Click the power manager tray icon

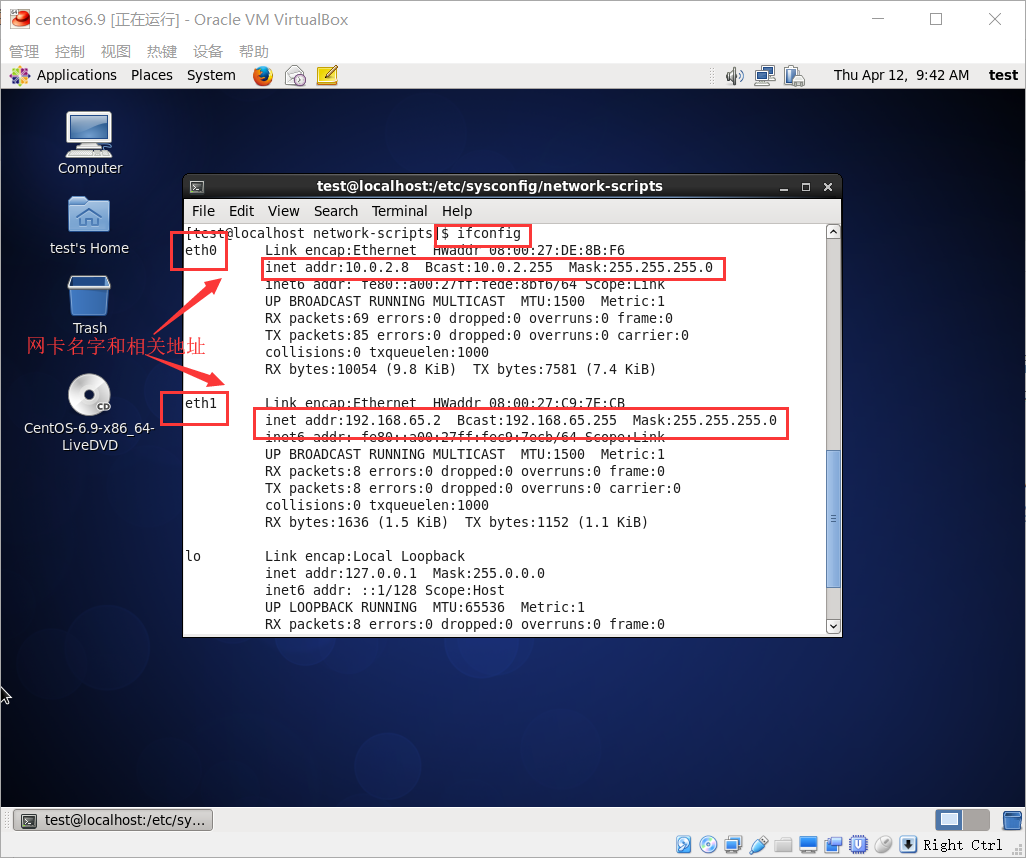[794, 76]
